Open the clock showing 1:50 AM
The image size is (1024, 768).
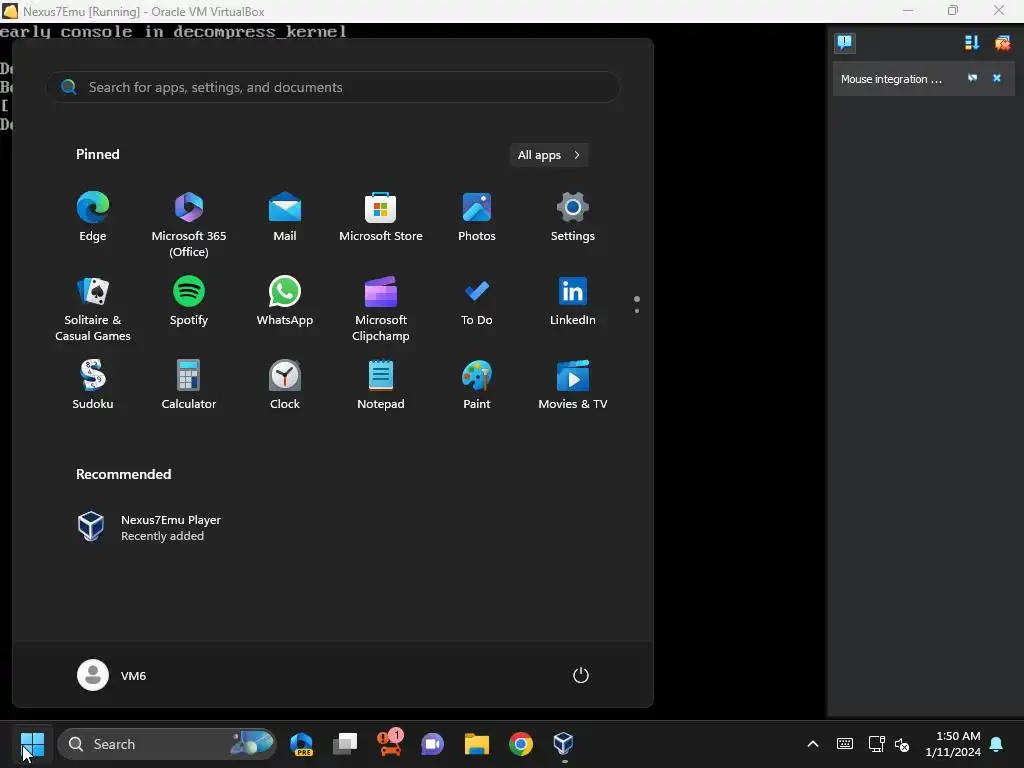[952, 744]
